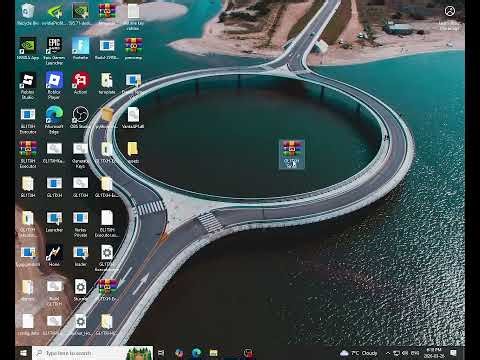
Task: Click the highlighted WinRAR archive on the desktop
Action: click(292, 154)
